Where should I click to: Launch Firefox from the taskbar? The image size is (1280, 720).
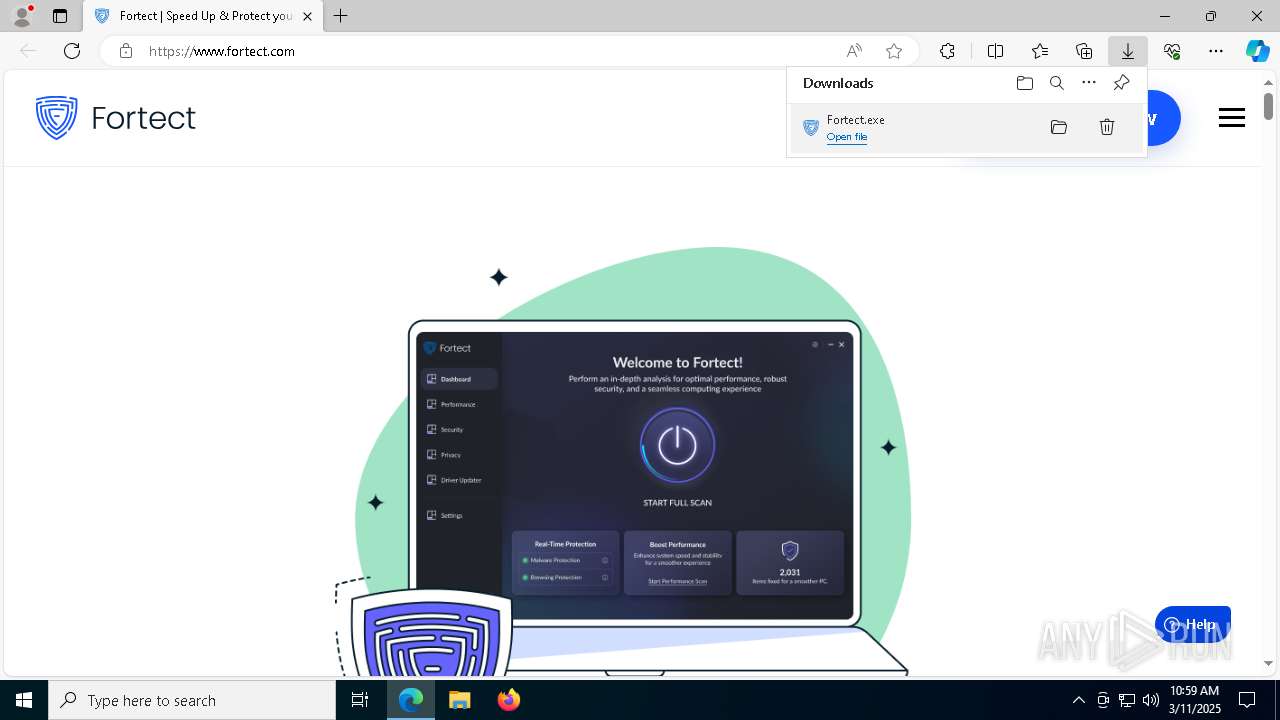[x=508, y=700]
